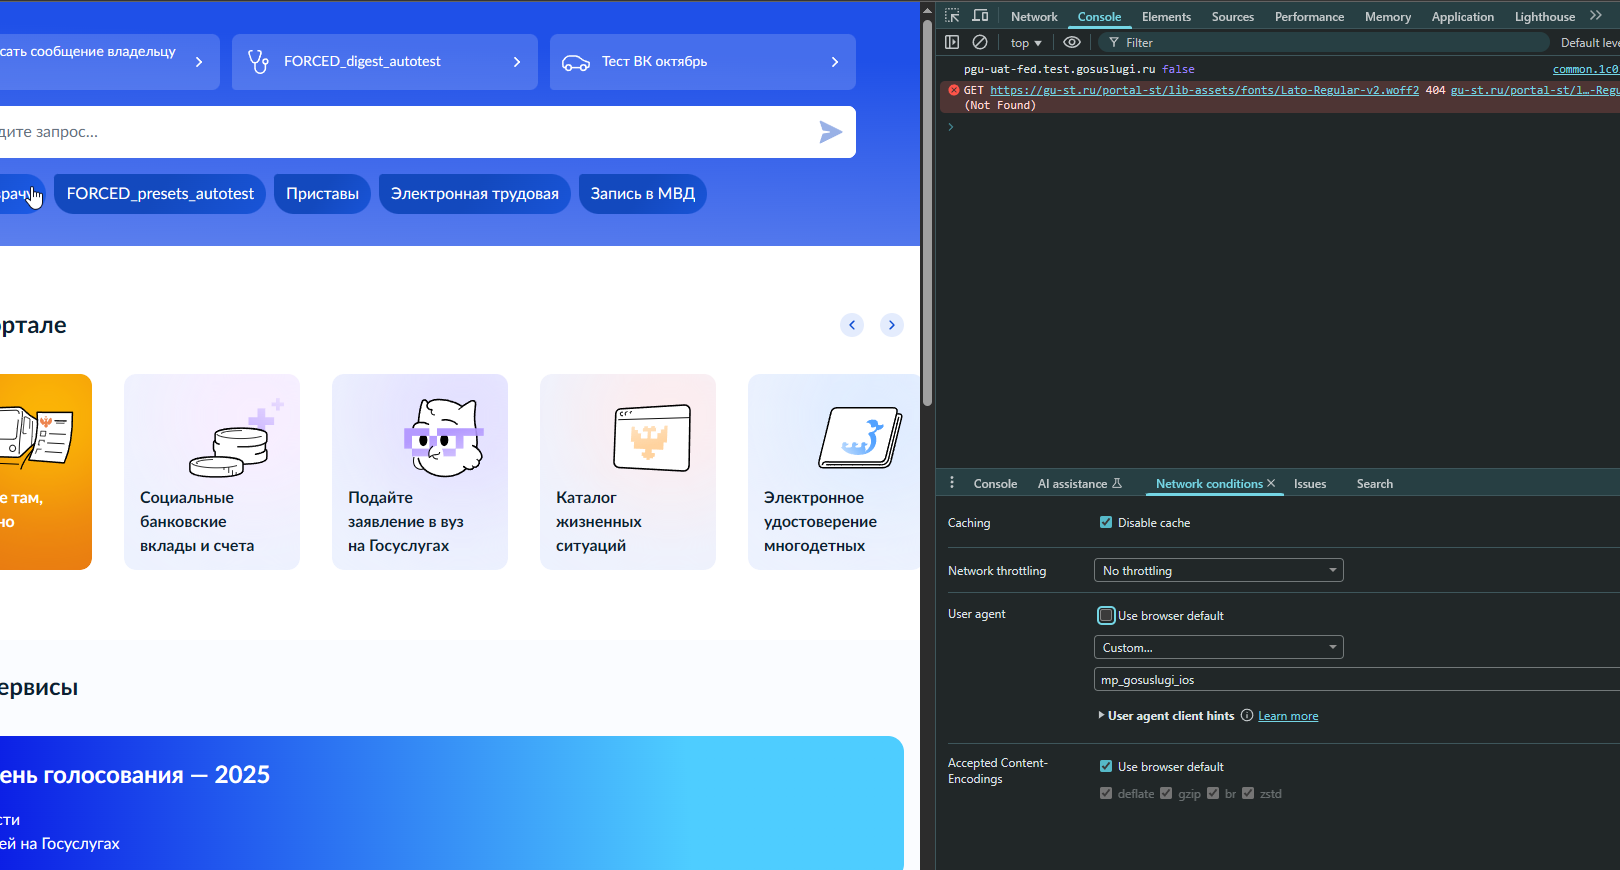The width and height of the screenshot is (1620, 870).
Task: Select the Электронная трудовая chip
Action: pyautogui.click(x=475, y=194)
